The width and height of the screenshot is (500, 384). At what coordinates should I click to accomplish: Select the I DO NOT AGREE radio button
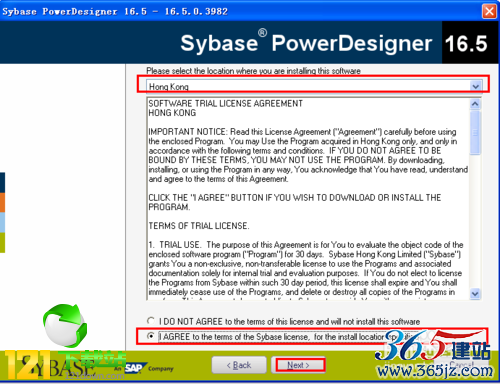pyautogui.click(x=151, y=321)
